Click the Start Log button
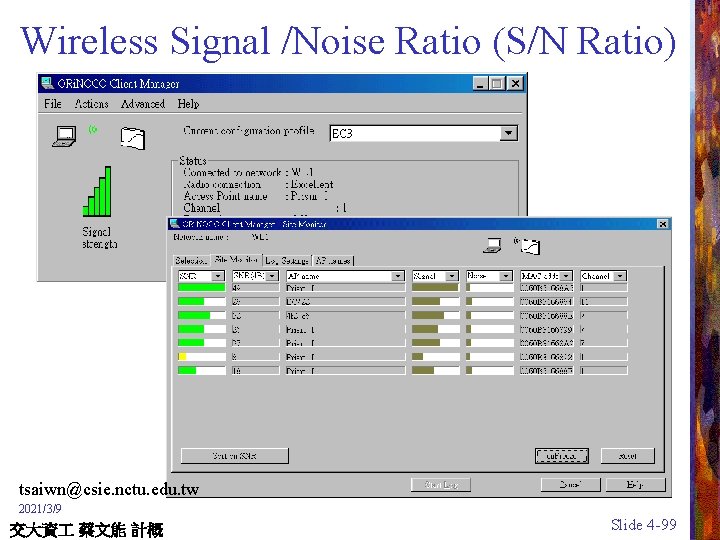This screenshot has height=540, width=720. click(x=441, y=484)
